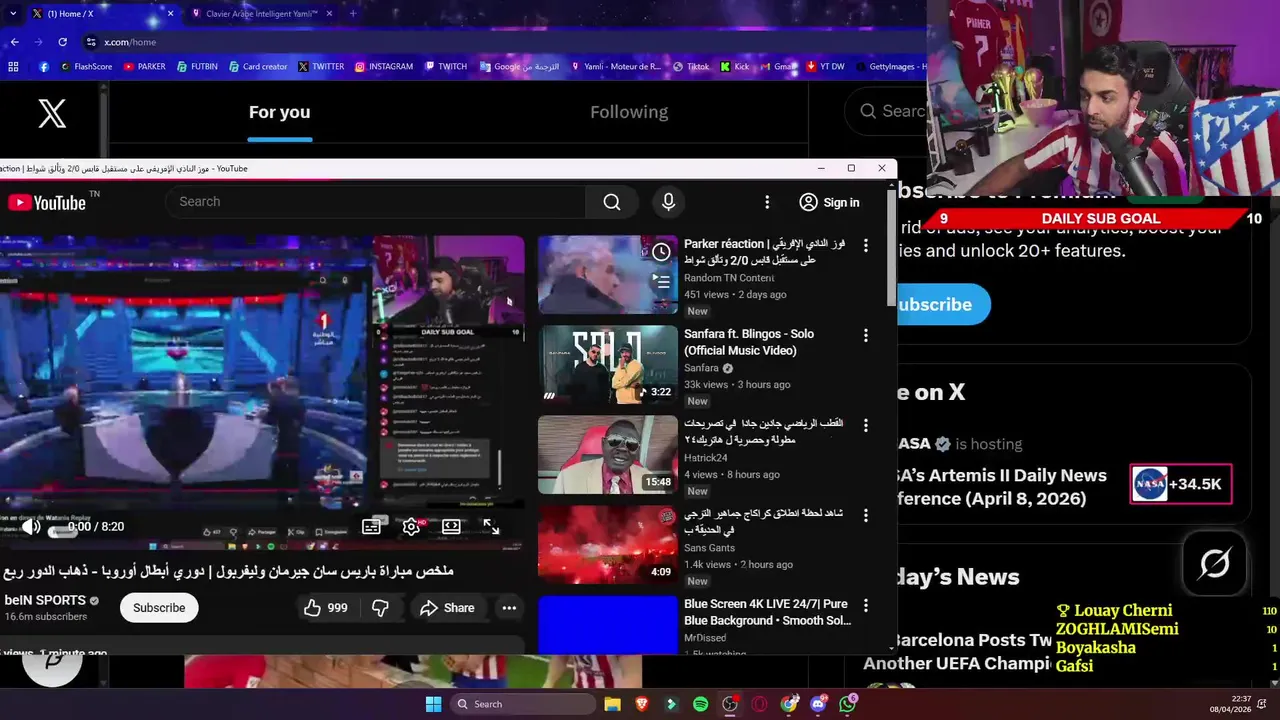Viewport: 1280px width, 720px height.
Task: Open options for Blue Screen 4K video
Action: 866,605
